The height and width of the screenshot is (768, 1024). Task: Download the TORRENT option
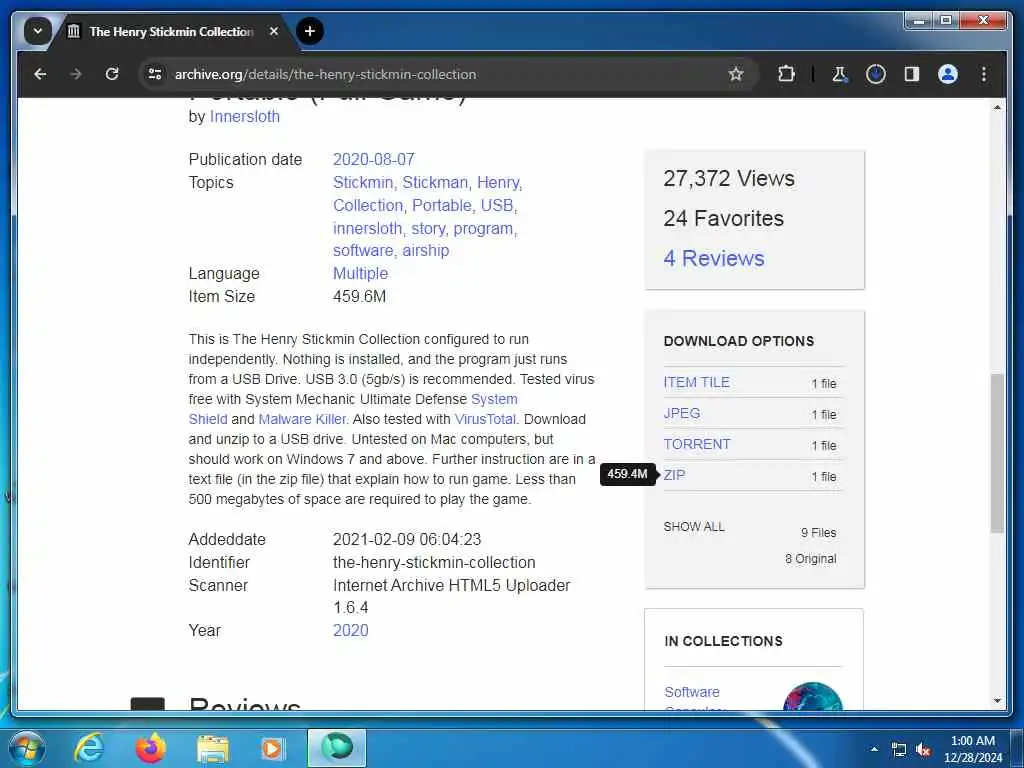tap(697, 444)
